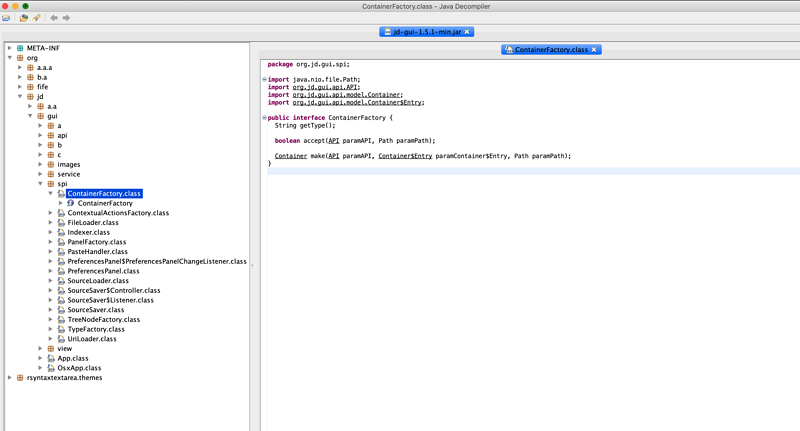Click the Open File toolbar icon

click(7, 18)
